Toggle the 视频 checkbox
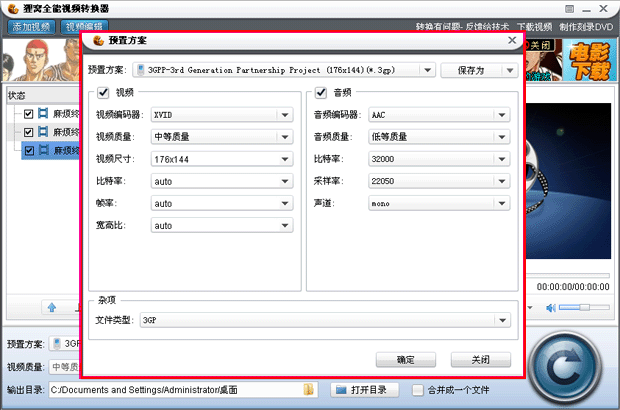This screenshot has width=620, height=410. pyautogui.click(x=103, y=94)
